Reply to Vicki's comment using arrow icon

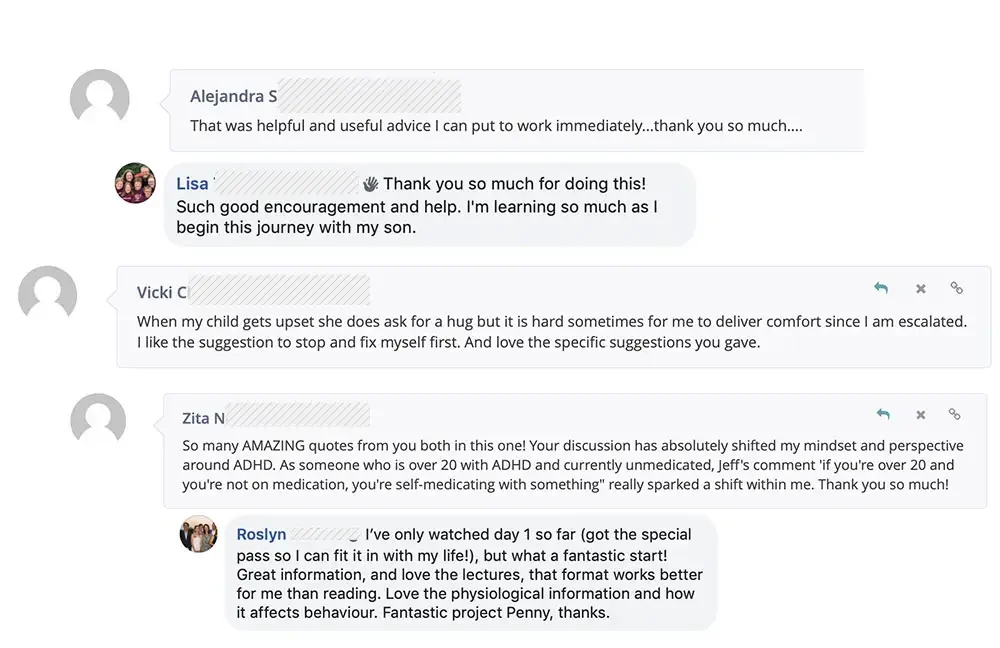tap(881, 288)
